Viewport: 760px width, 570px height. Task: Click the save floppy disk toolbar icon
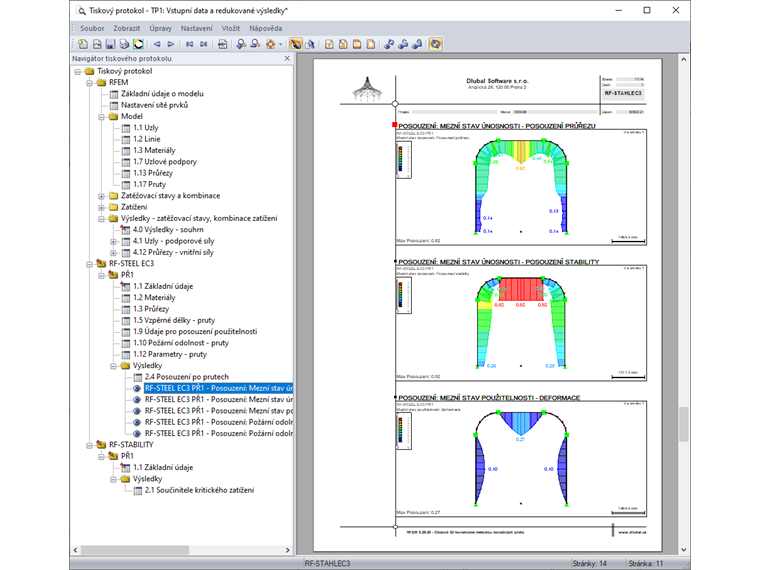[110, 44]
